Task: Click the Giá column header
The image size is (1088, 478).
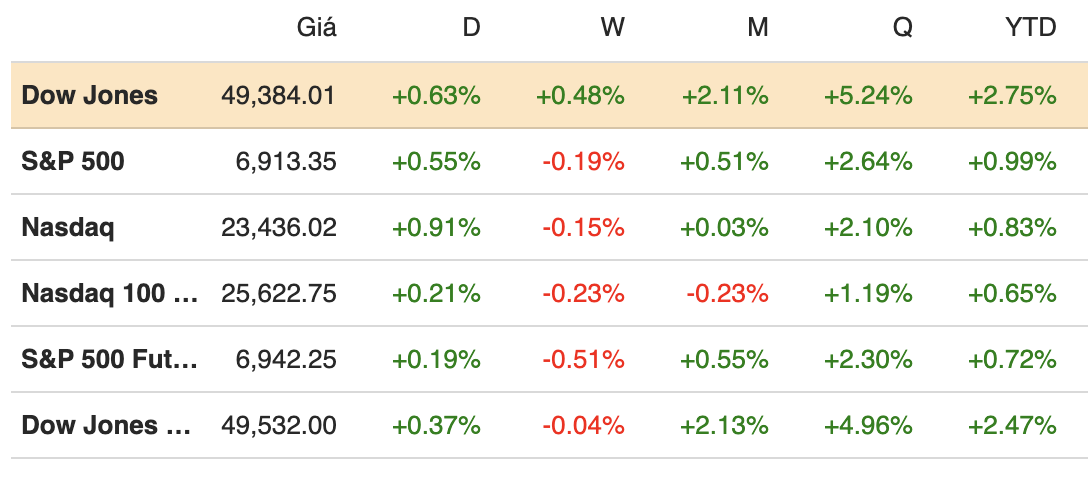Action: (317, 28)
